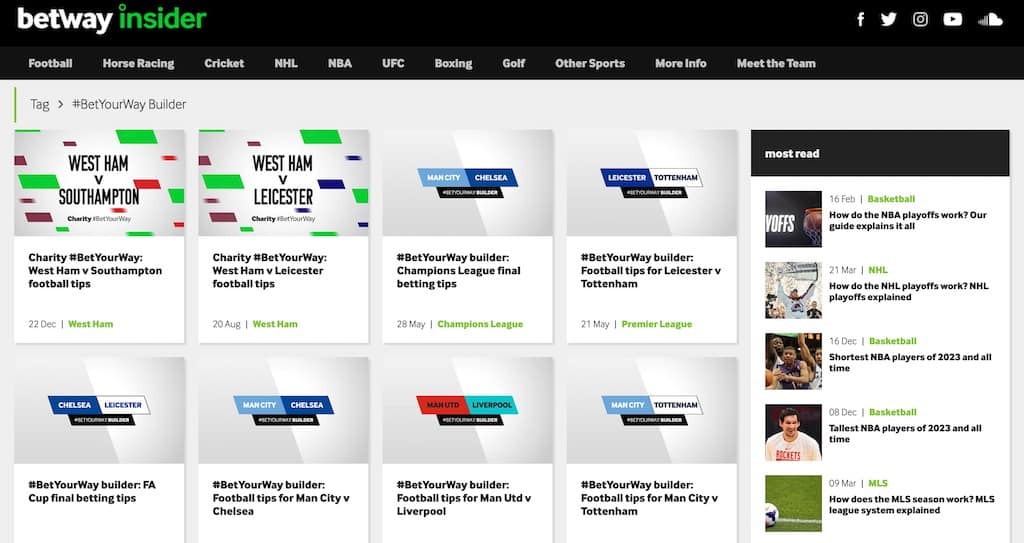Open the Cricket menu

pos(224,63)
